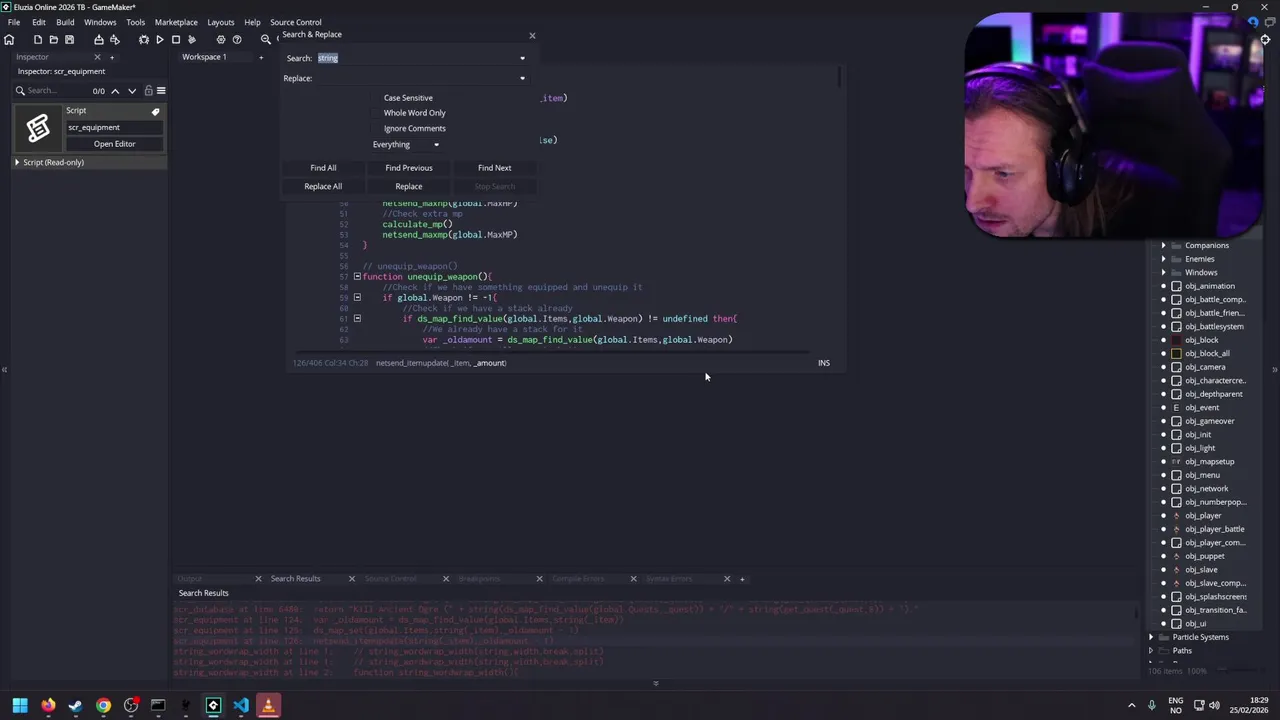The width and height of the screenshot is (1280, 720).
Task: Select obj_player in the asset browser
Action: tap(1203, 516)
